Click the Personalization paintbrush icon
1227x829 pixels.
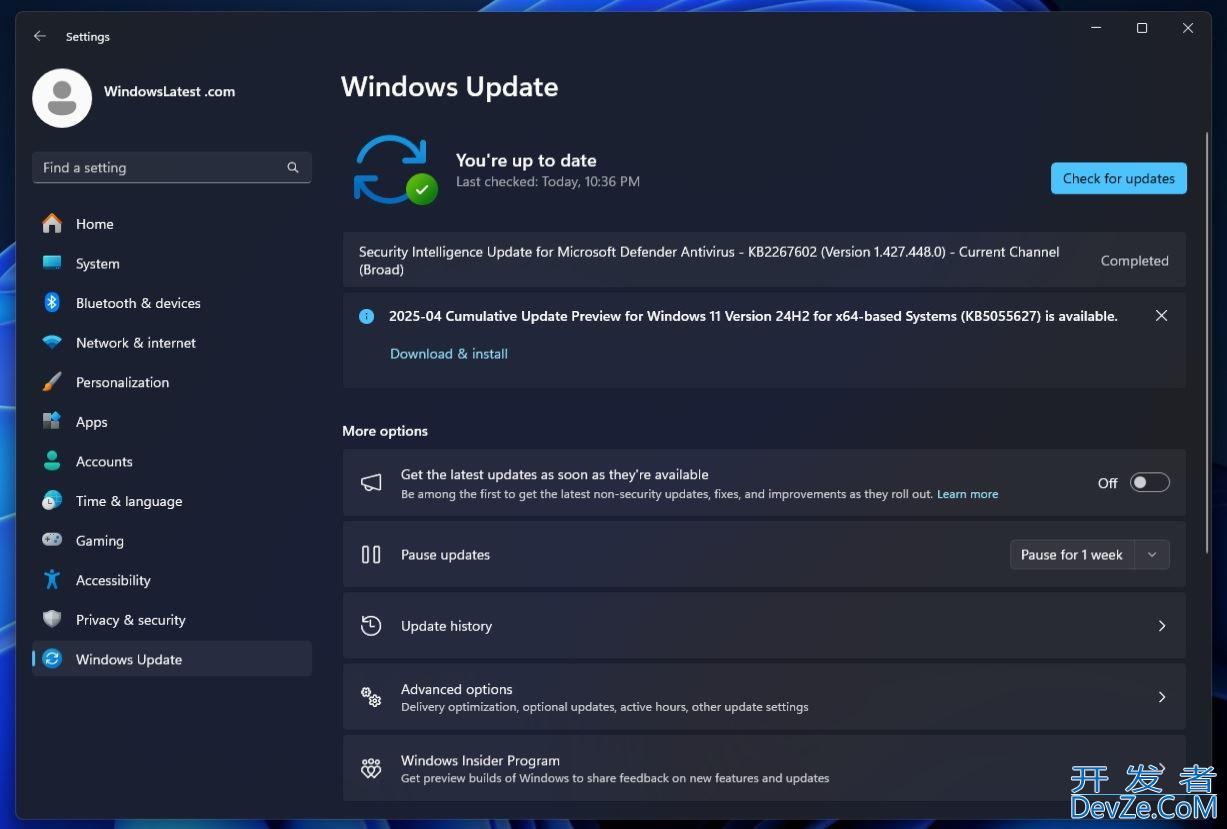click(52, 382)
